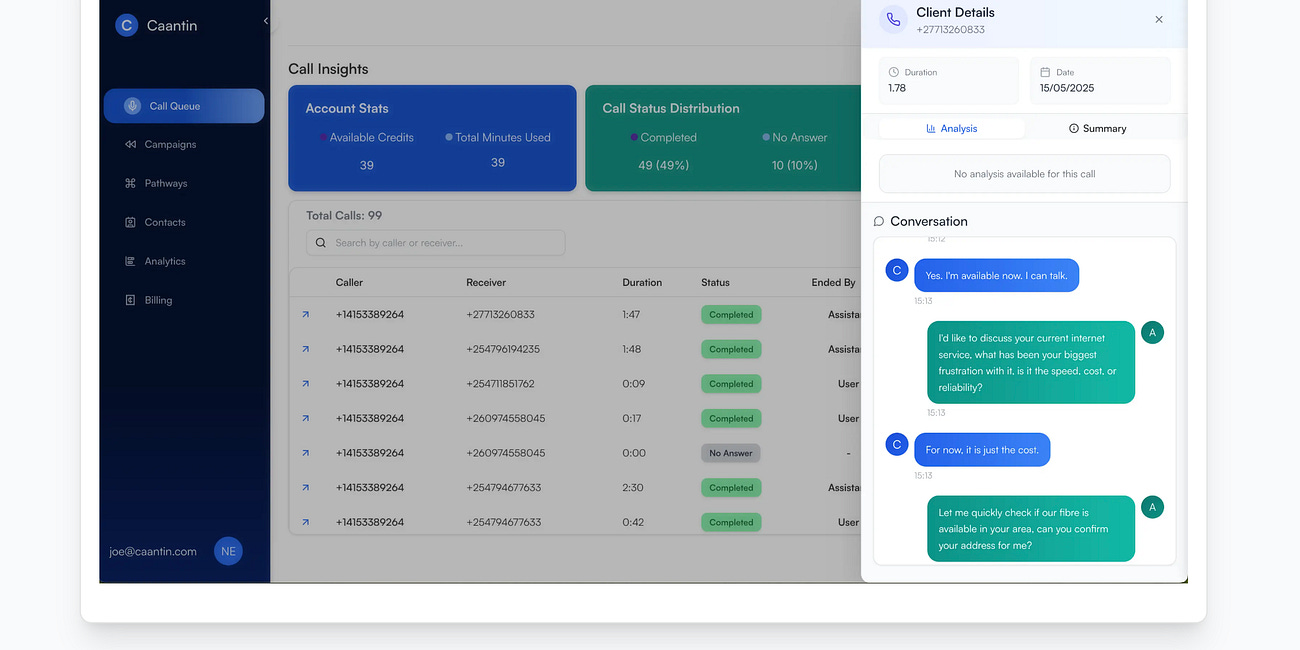This screenshot has height=650, width=1300.
Task: Click the assistant message about confirming your address
Action: click(x=1031, y=529)
